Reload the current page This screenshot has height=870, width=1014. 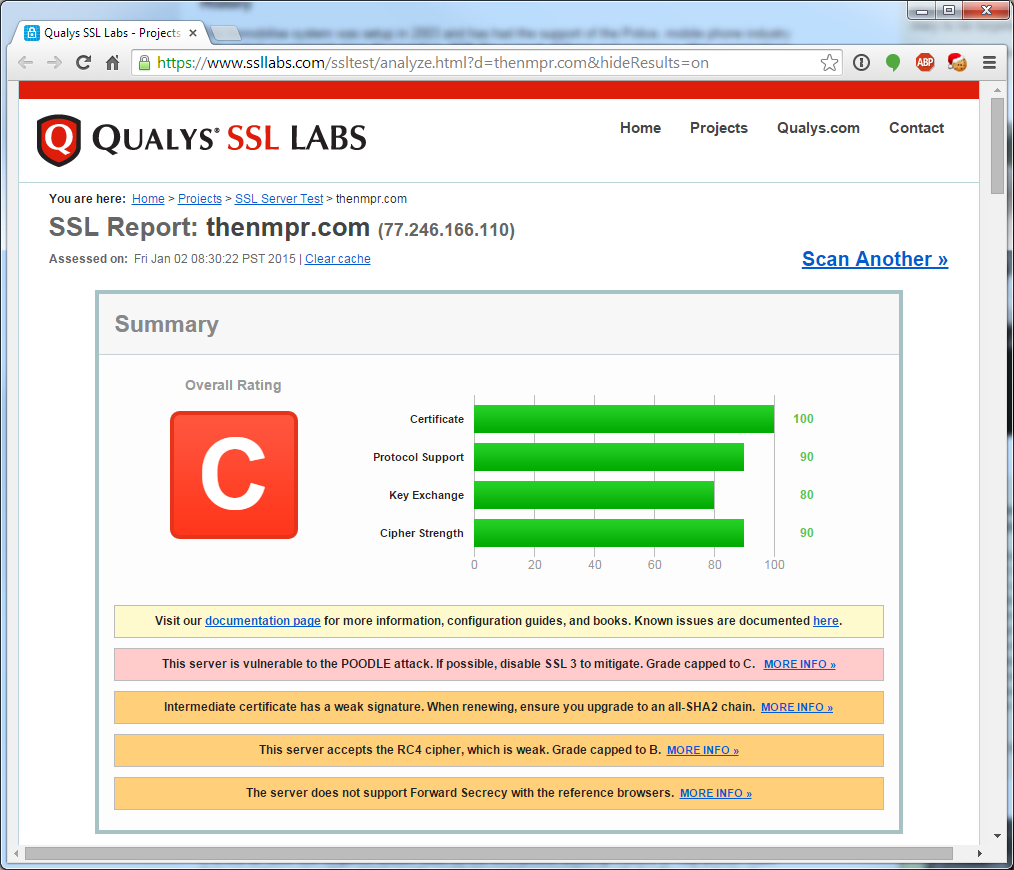(84, 62)
